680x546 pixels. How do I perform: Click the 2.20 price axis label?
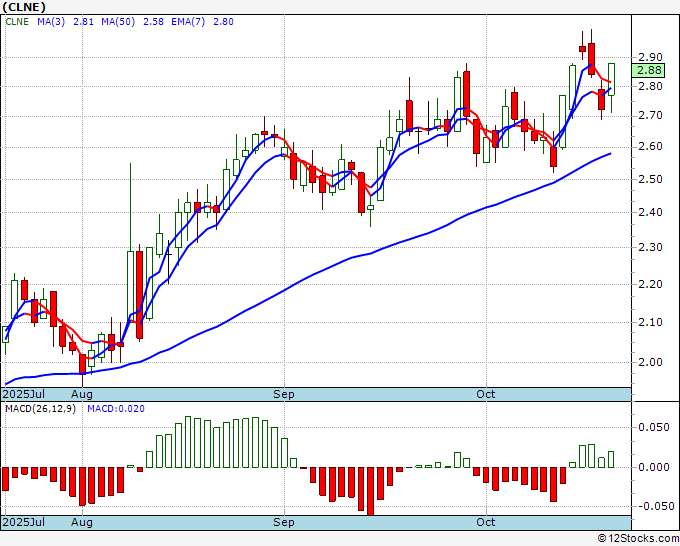tap(650, 284)
